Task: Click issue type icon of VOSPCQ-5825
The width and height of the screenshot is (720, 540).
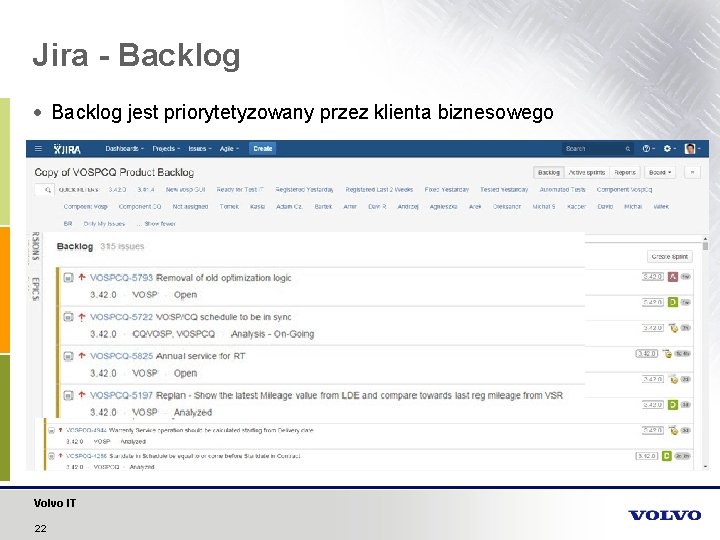Action: click(x=68, y=356)
